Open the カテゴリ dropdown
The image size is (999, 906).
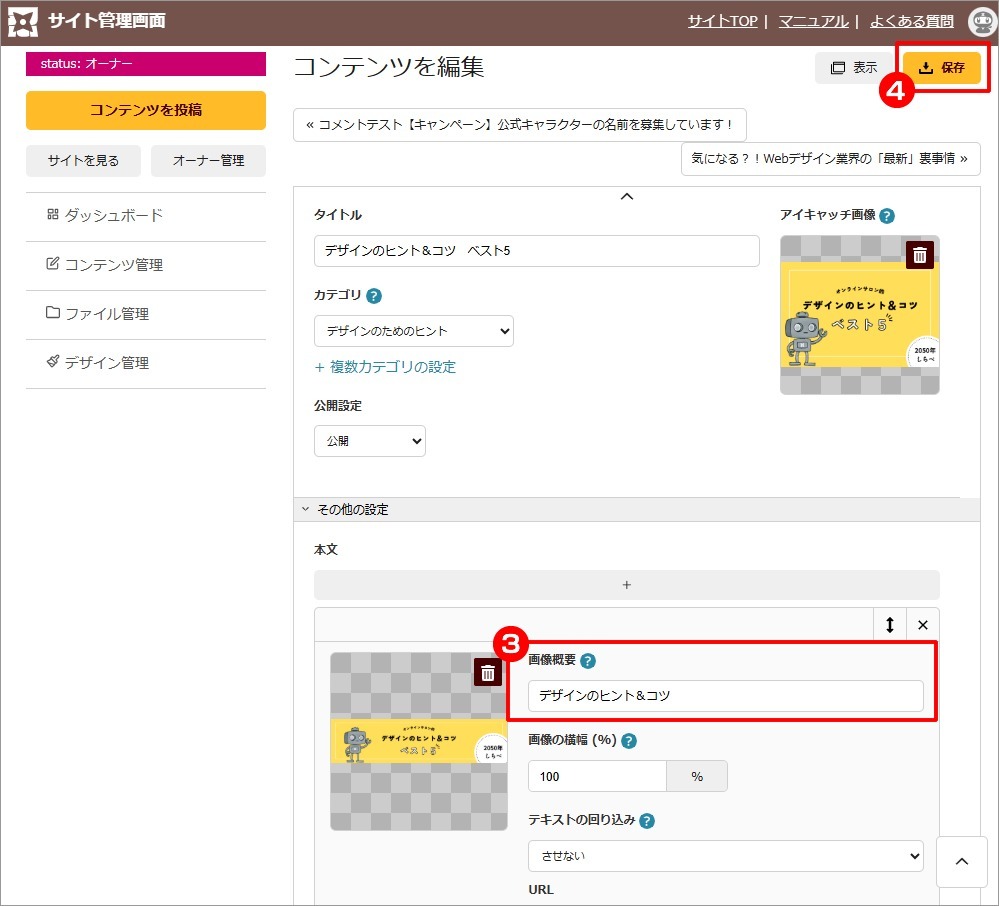[413, 331]
